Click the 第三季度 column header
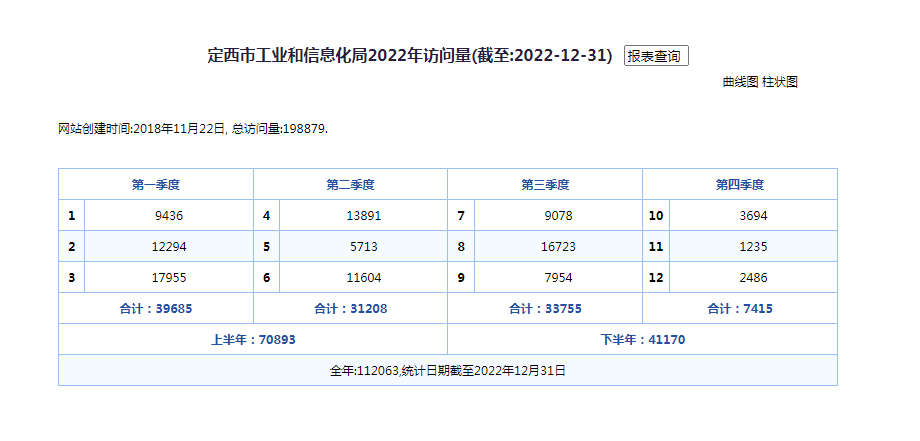920x441 pixels. [x=545, y=185]
